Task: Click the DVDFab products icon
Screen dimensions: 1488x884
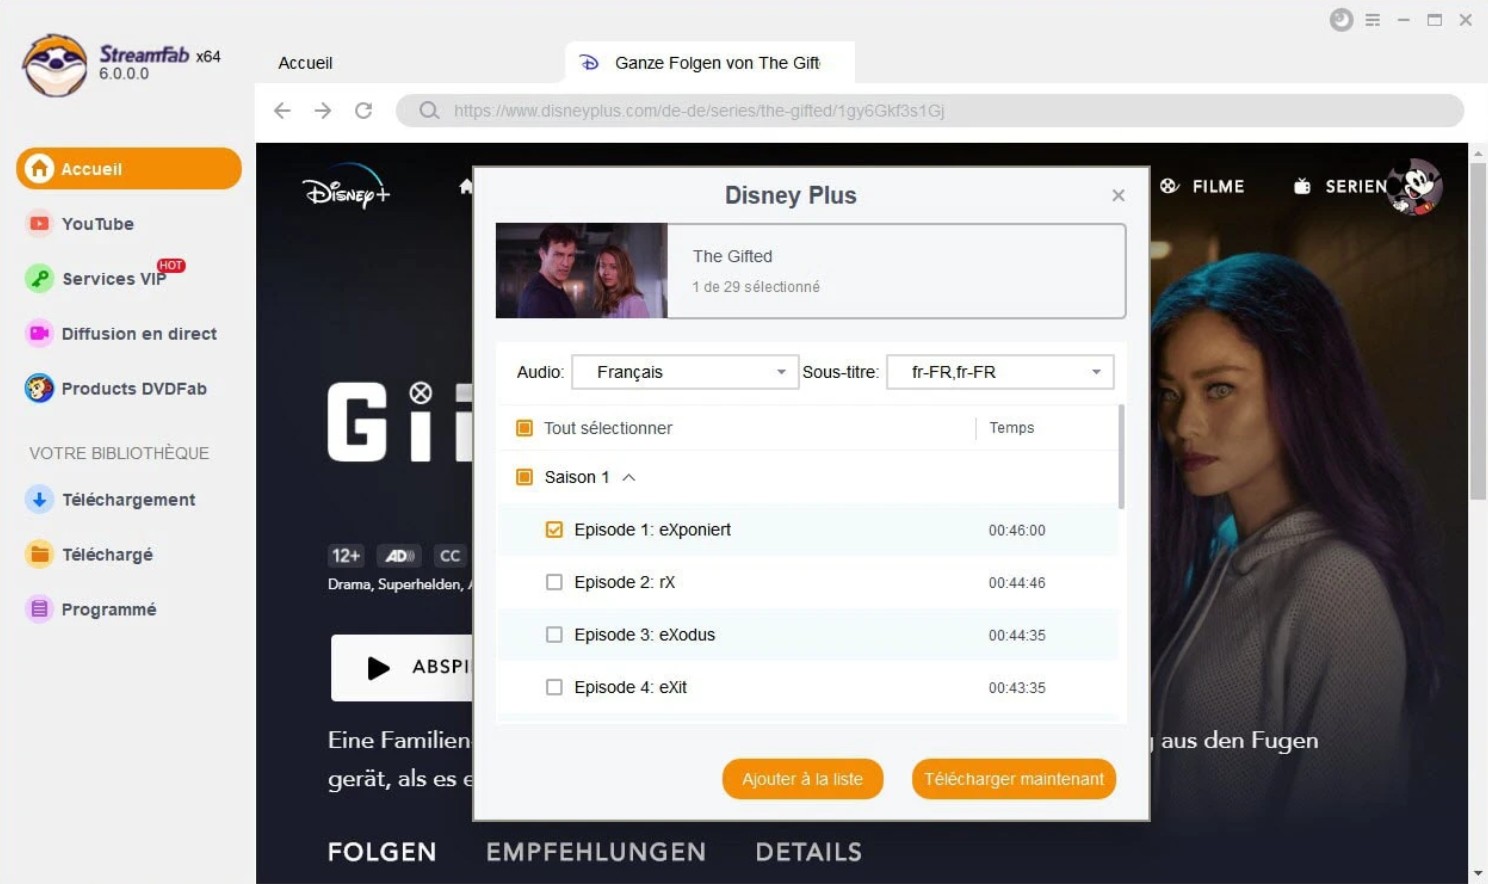Action: pyautogui.click(x=39, y=389)
